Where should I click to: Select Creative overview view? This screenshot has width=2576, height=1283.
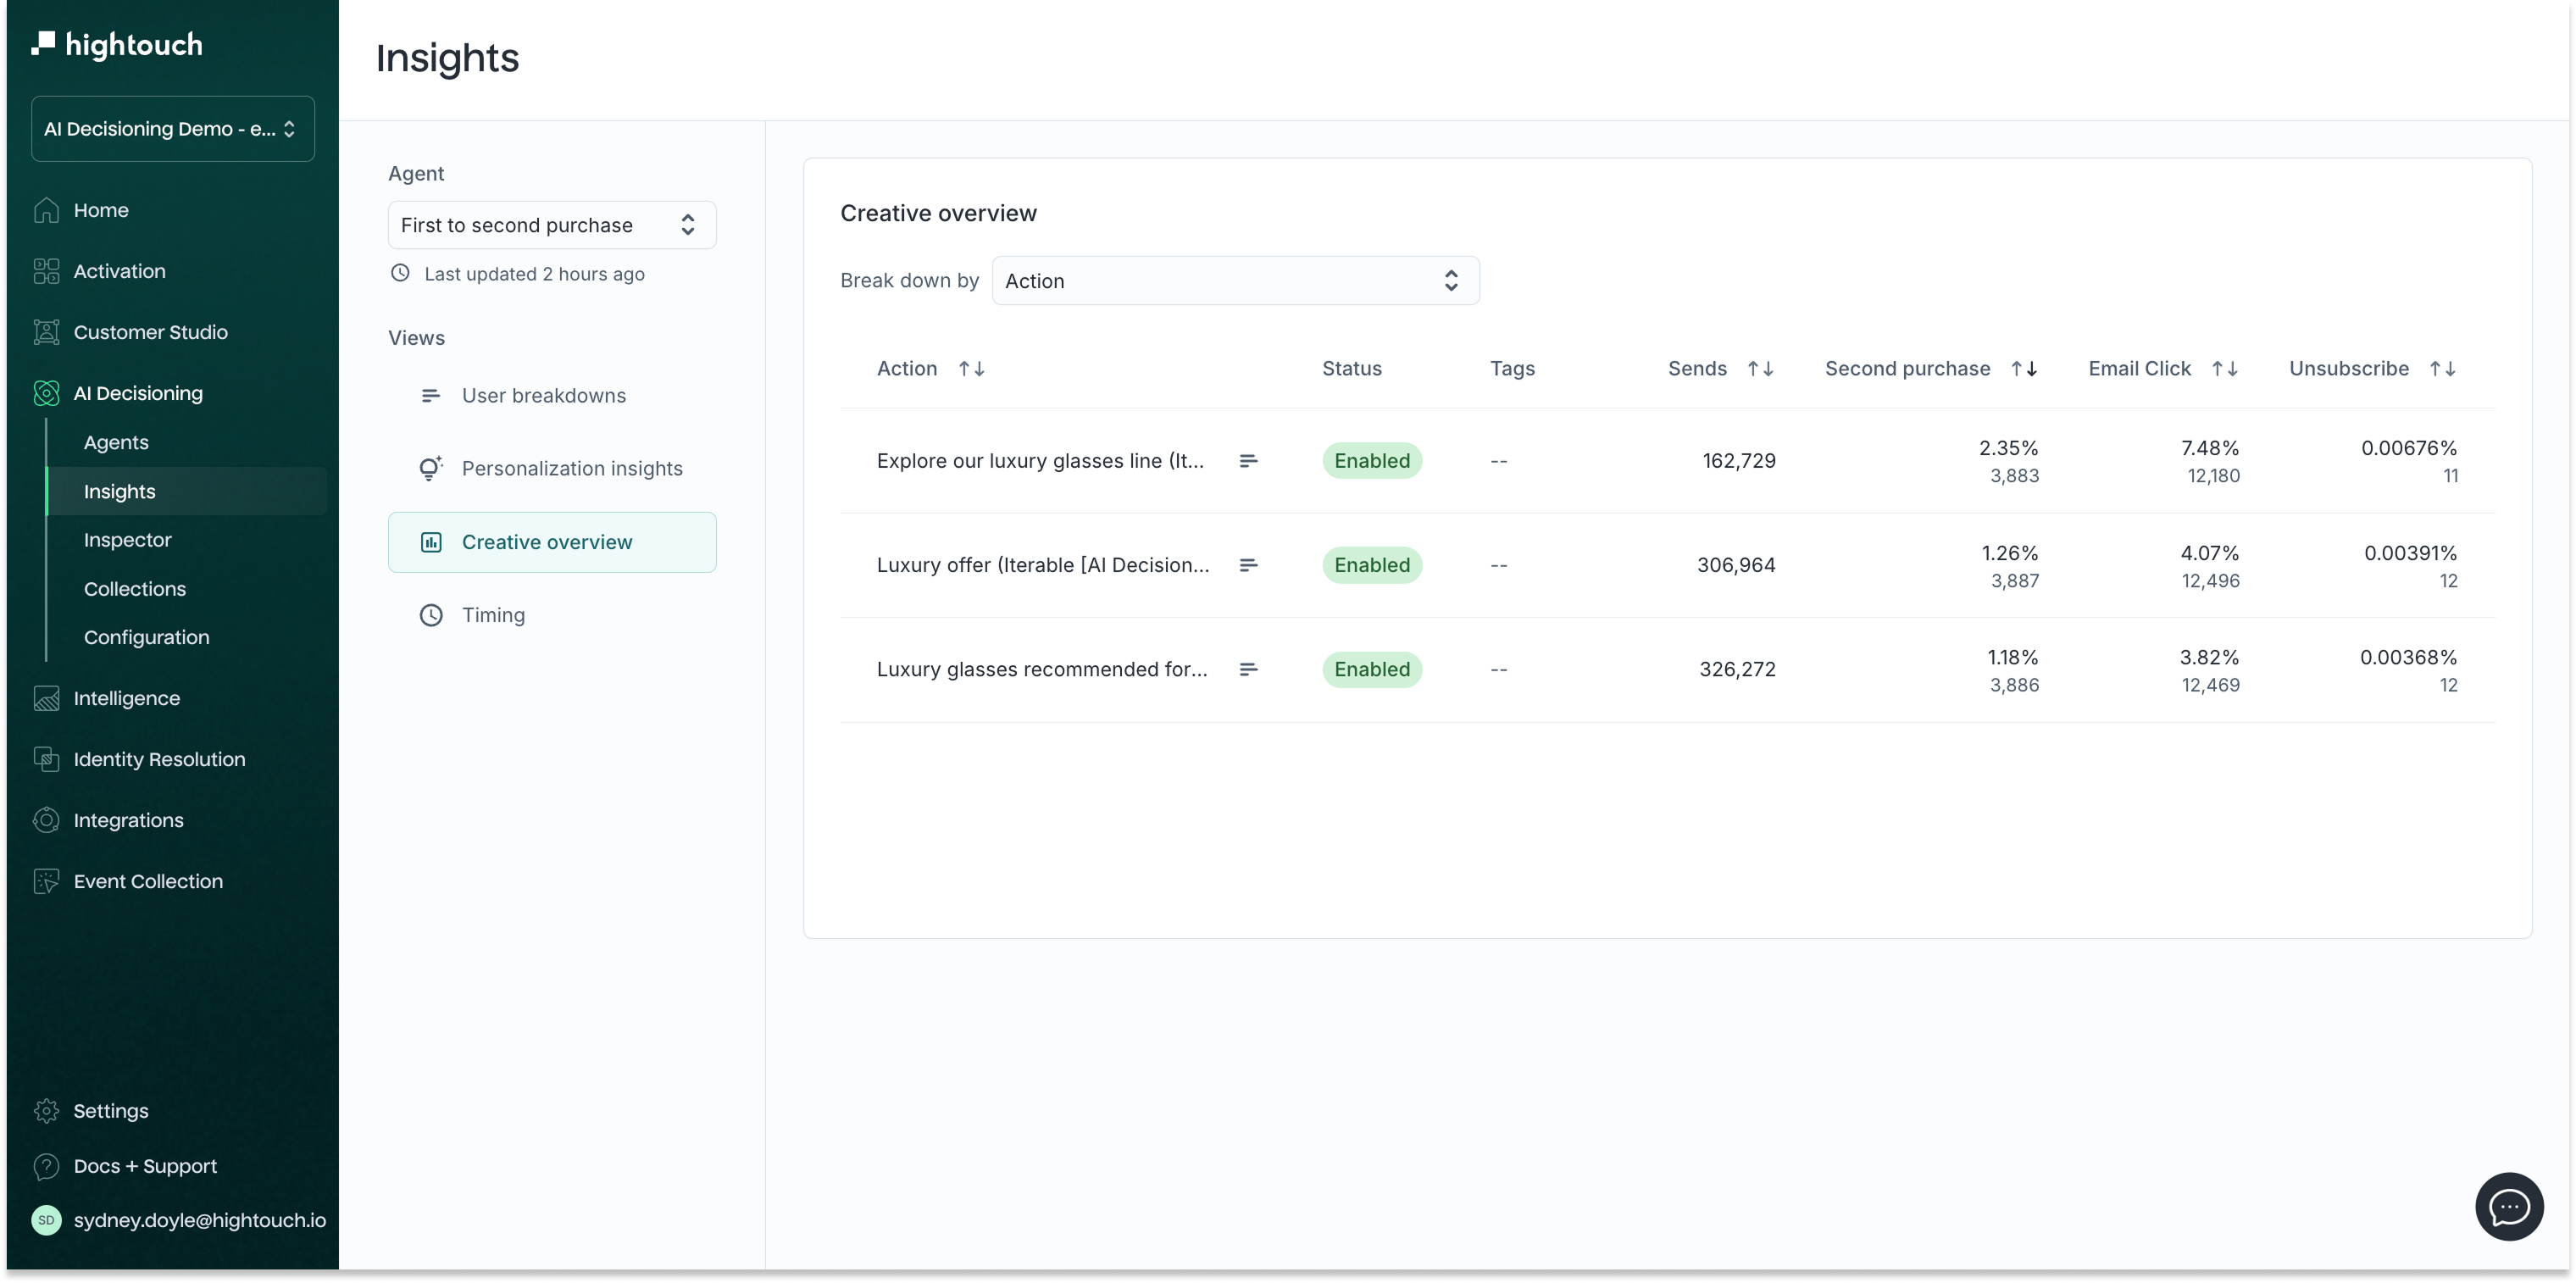[552, 542]
